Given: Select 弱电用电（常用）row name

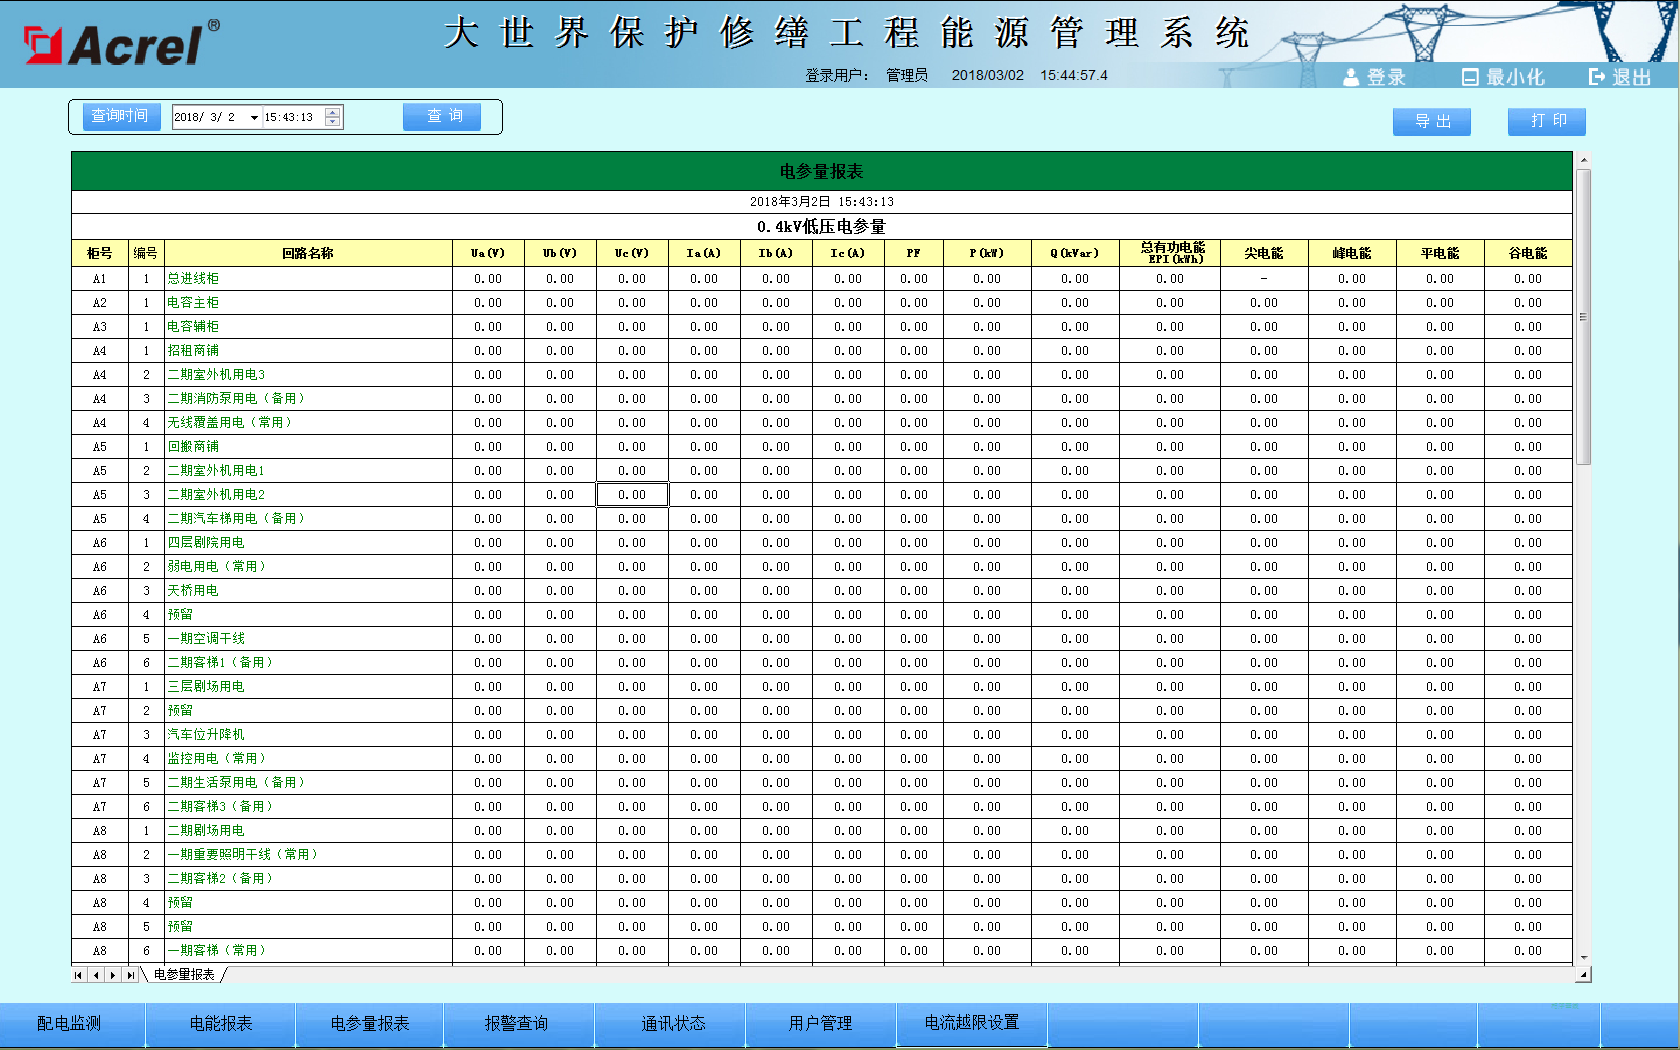Looking at the screenshot, I should [217, 567].
